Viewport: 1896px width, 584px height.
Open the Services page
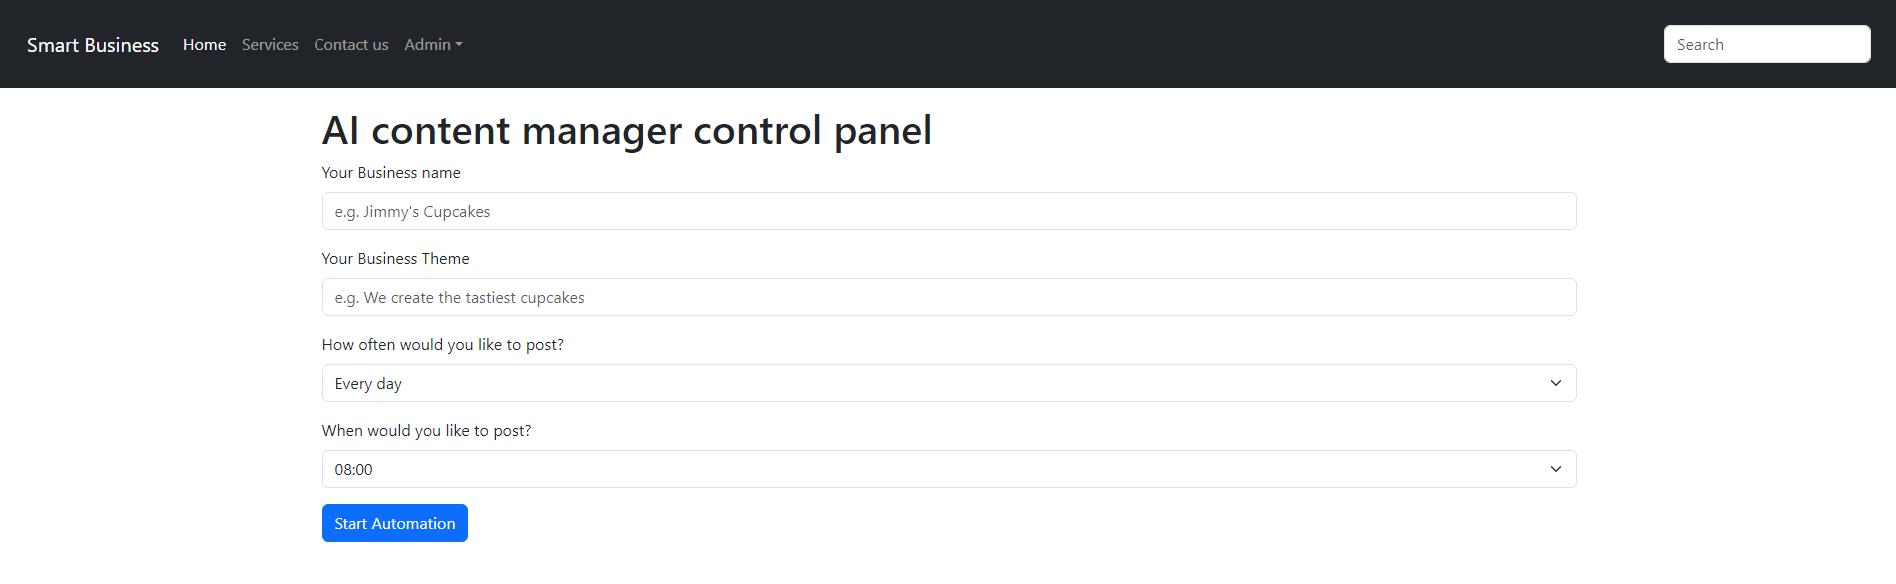coord(270,44)
